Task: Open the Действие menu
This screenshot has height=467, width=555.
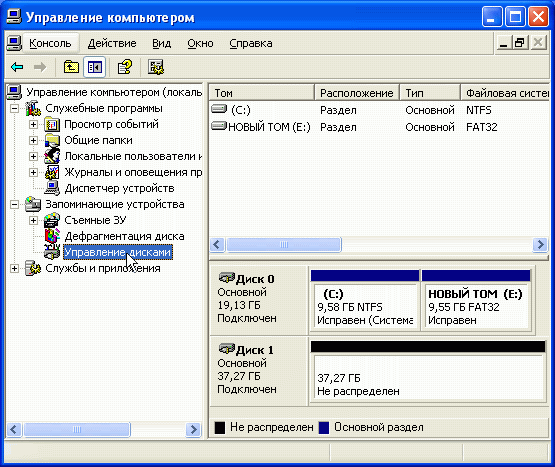Action: 112,43
